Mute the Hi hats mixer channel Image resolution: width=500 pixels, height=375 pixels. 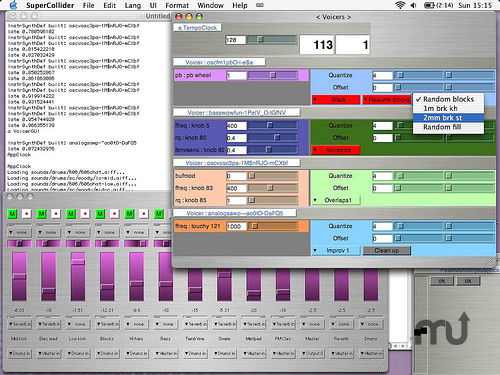129,214
